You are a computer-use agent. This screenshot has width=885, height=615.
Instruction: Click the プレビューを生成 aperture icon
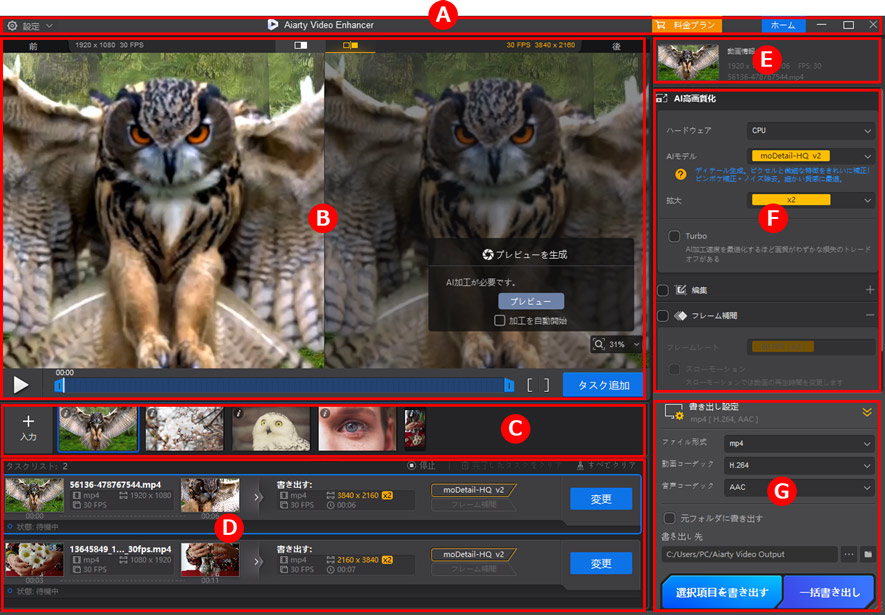click(488, 254)
